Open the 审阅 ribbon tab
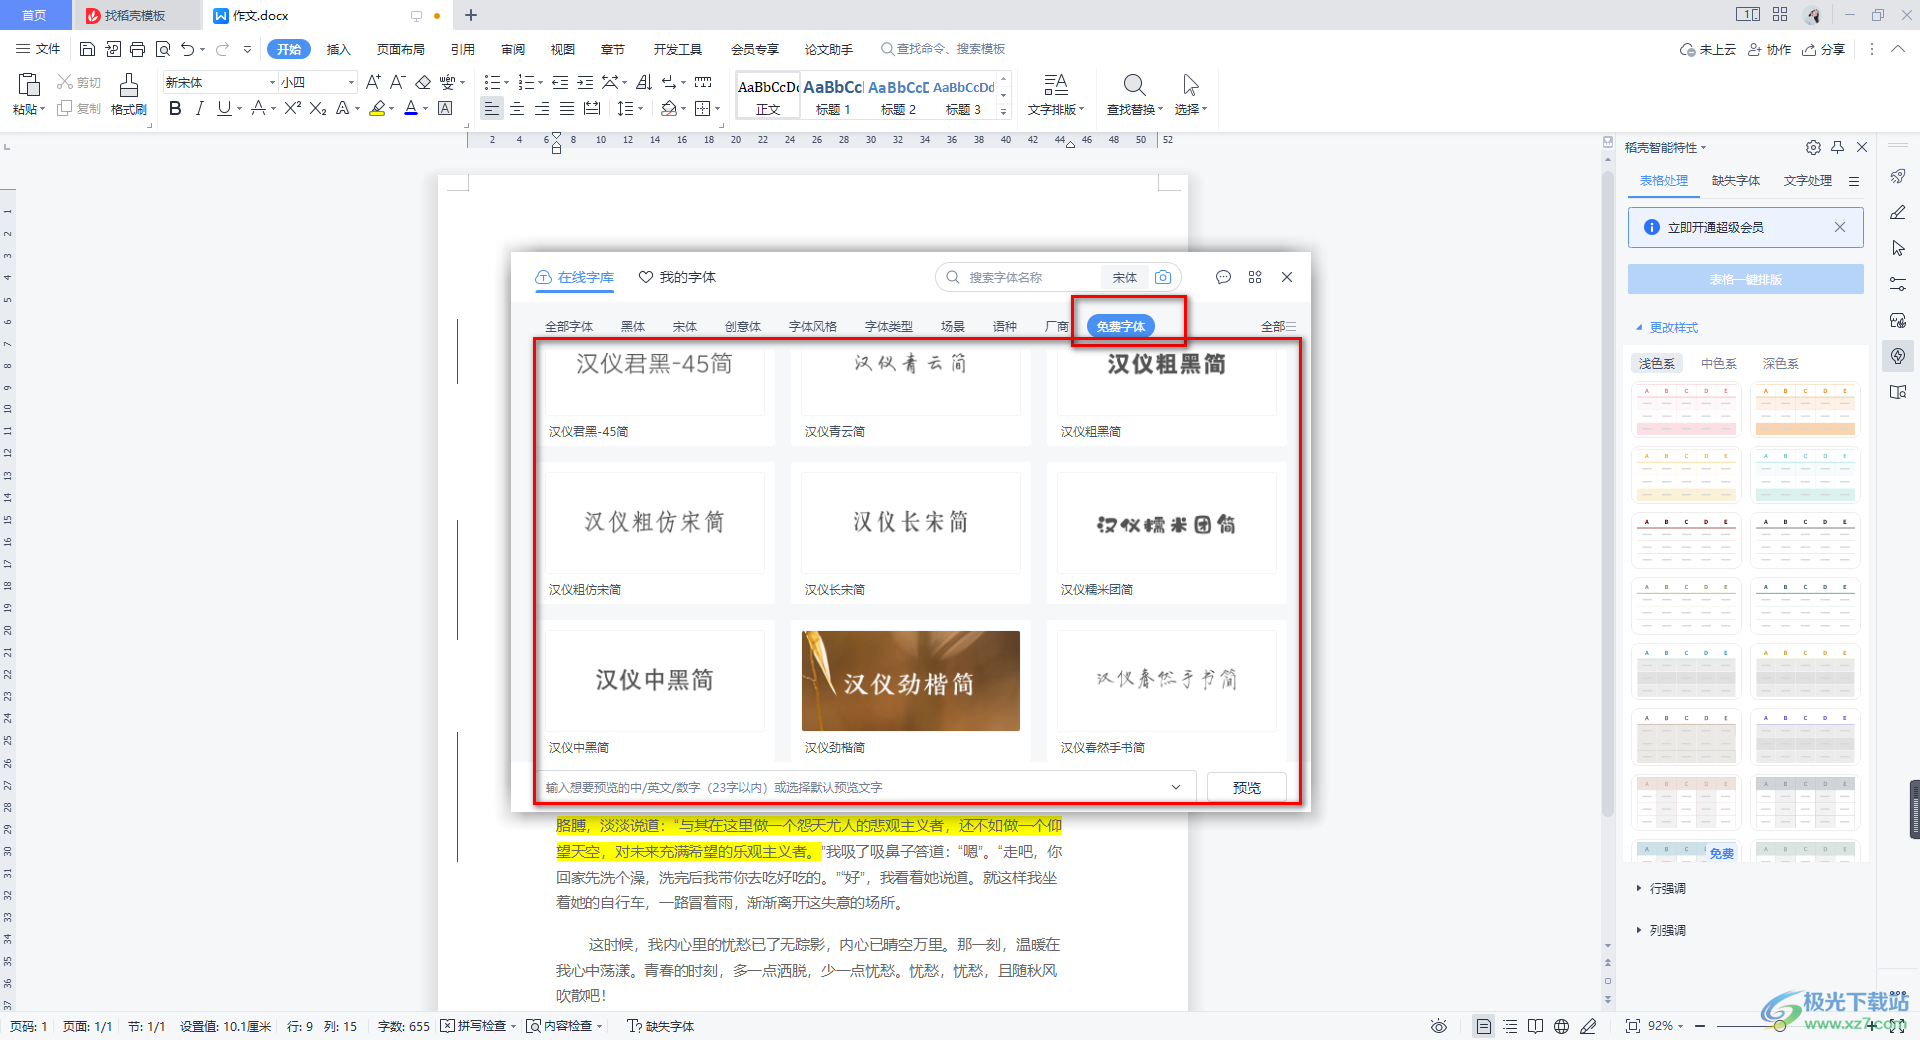This screenshot has height=1040, width=1920. [x=513, y=49]
